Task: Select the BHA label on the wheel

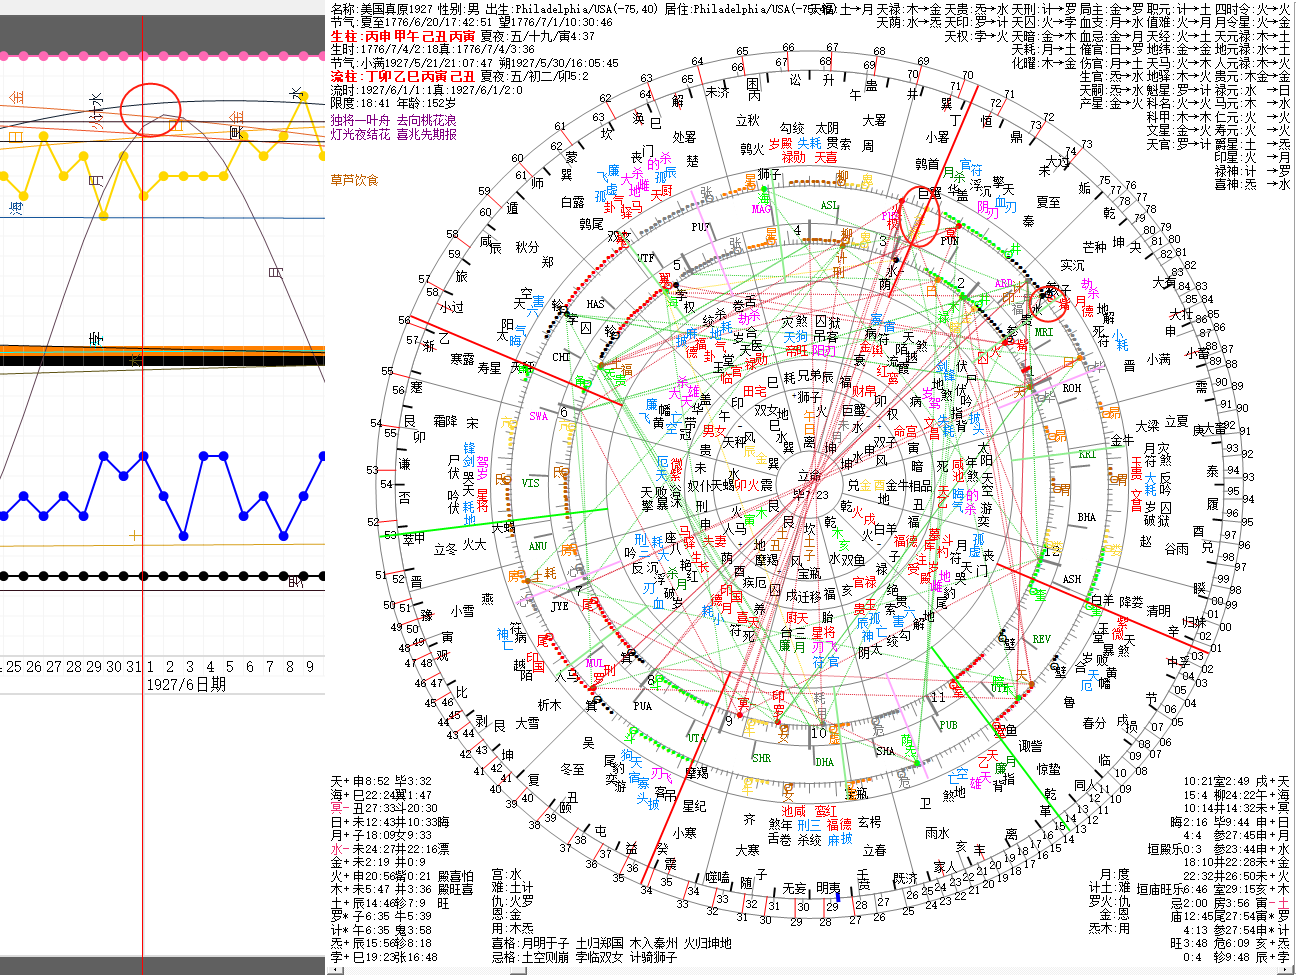Action: pyautogui.click(x=1086, y=517)
